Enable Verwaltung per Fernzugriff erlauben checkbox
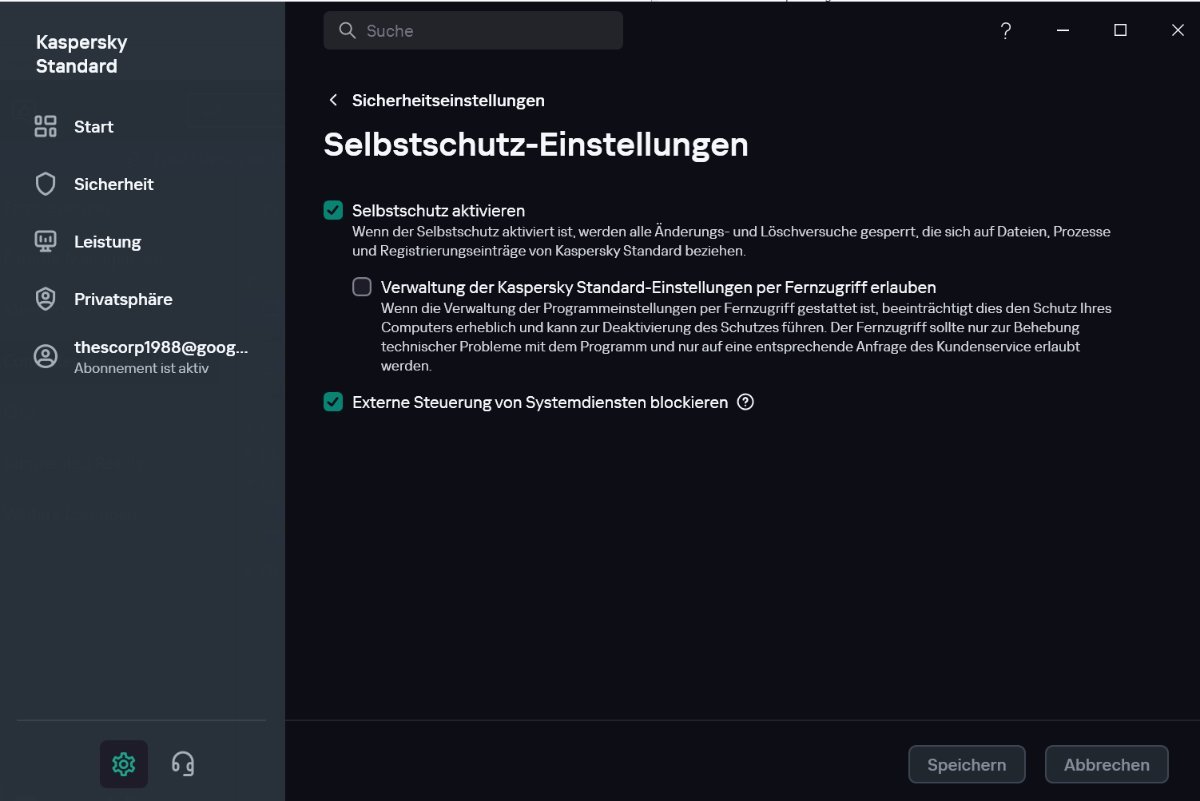 tap(362, 287)
